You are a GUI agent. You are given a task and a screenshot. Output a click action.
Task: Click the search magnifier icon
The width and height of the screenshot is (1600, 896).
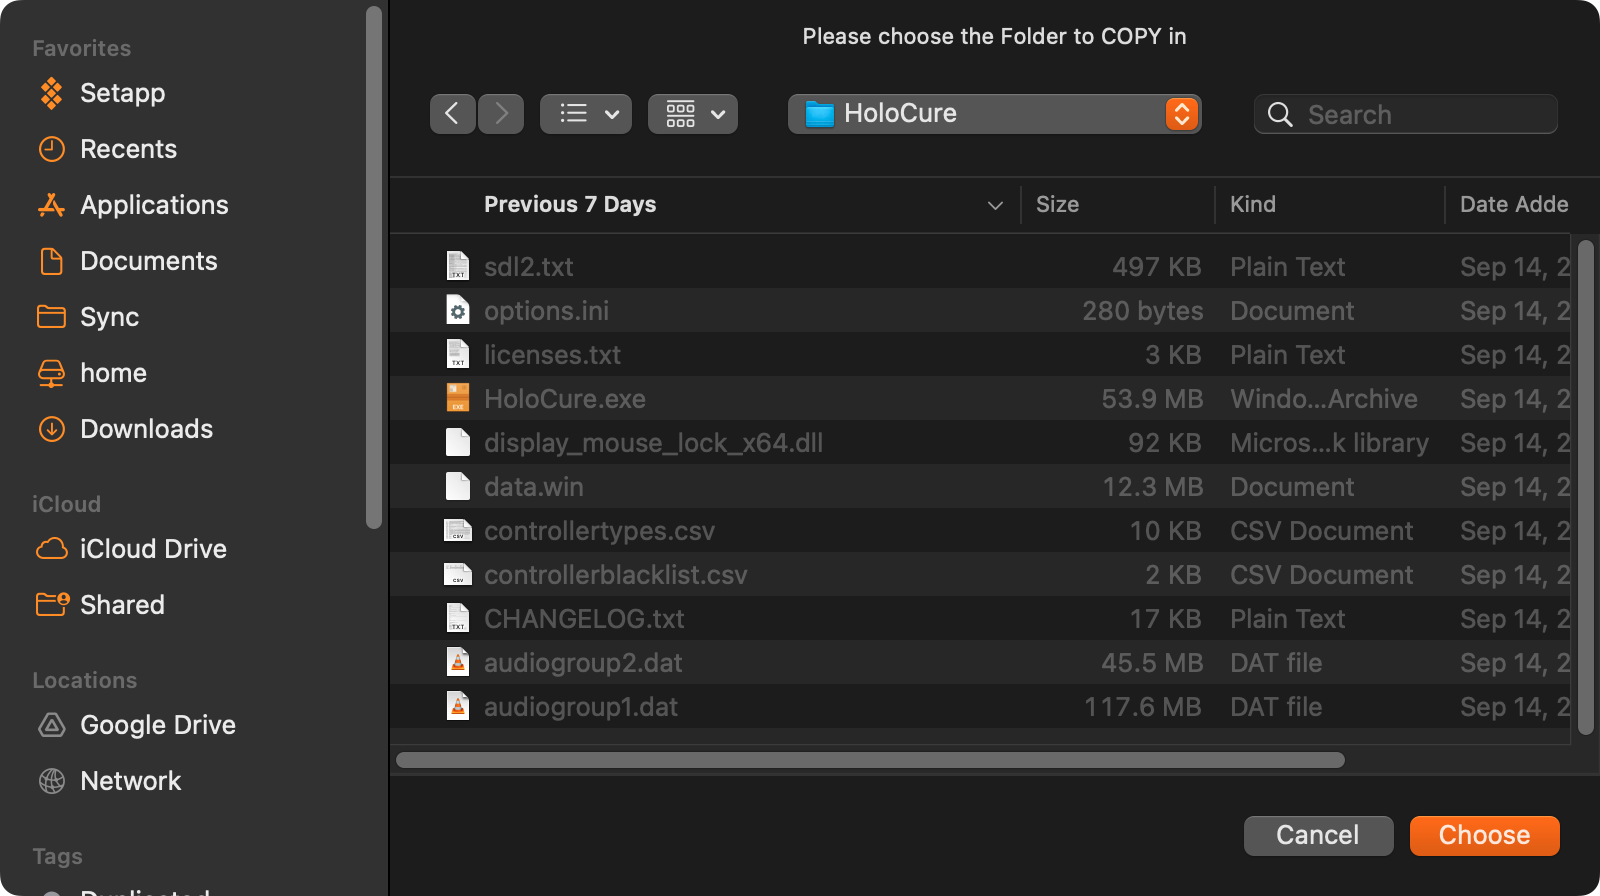point(1280,114)
